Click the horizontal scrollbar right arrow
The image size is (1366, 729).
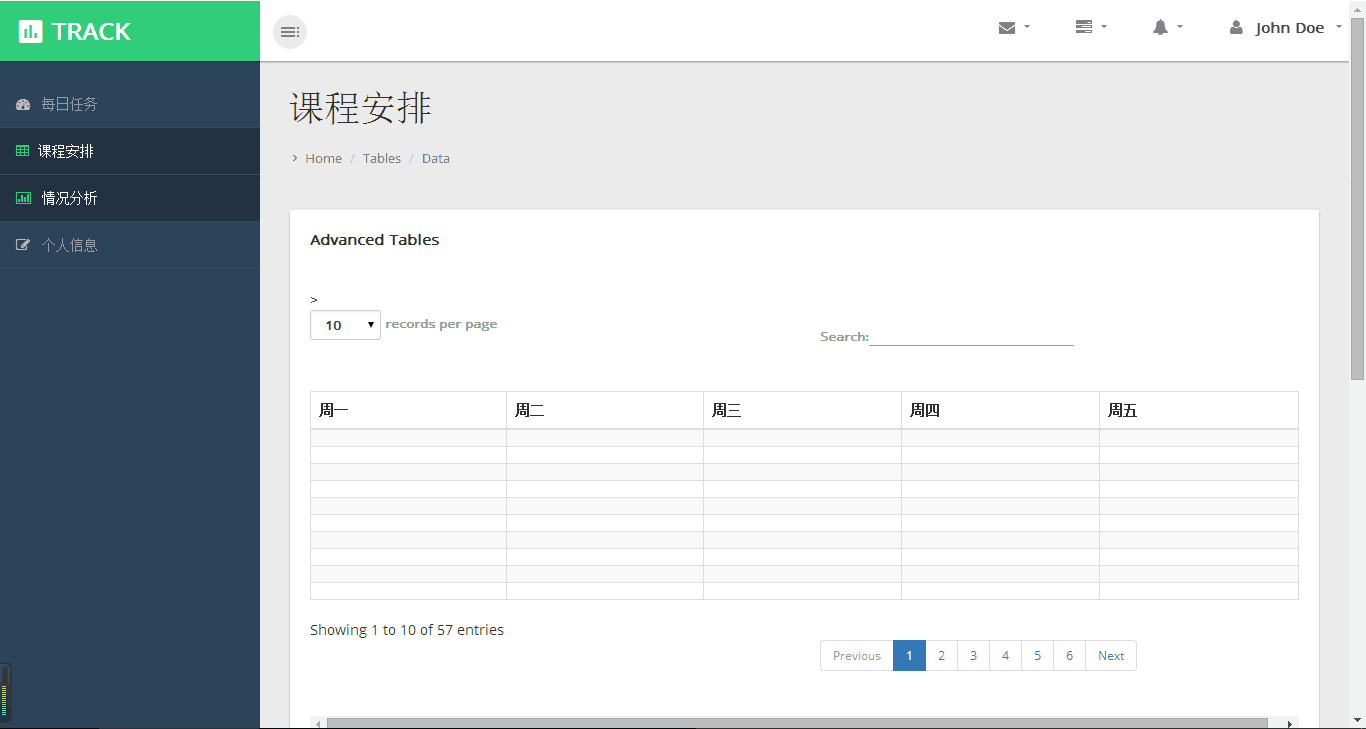pos(1290,723)
